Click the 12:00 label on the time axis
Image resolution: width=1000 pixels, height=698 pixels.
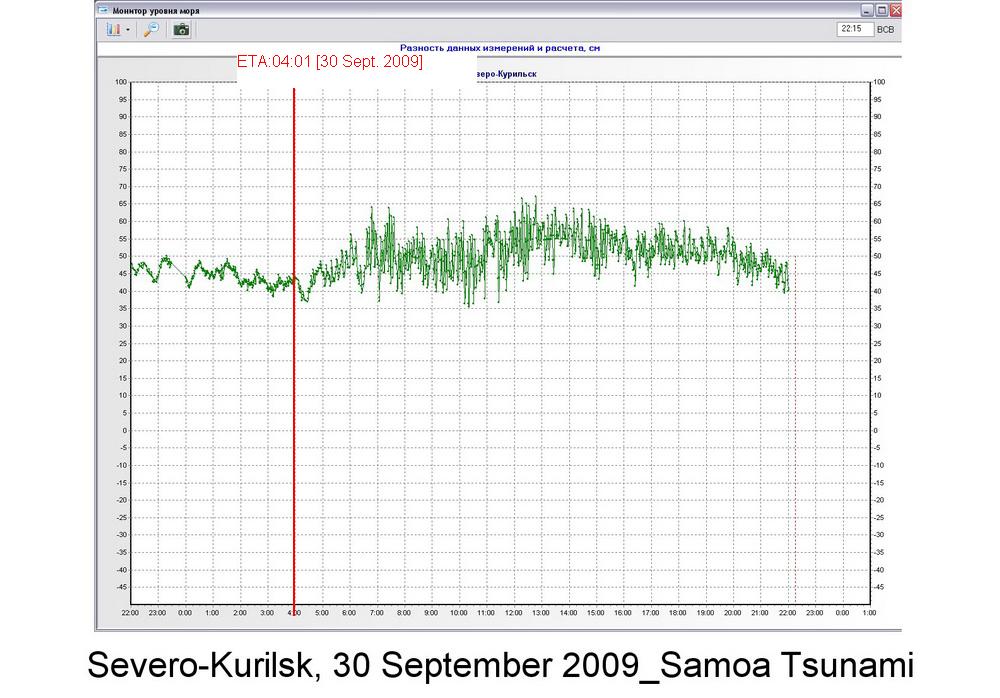click(513, 612)
